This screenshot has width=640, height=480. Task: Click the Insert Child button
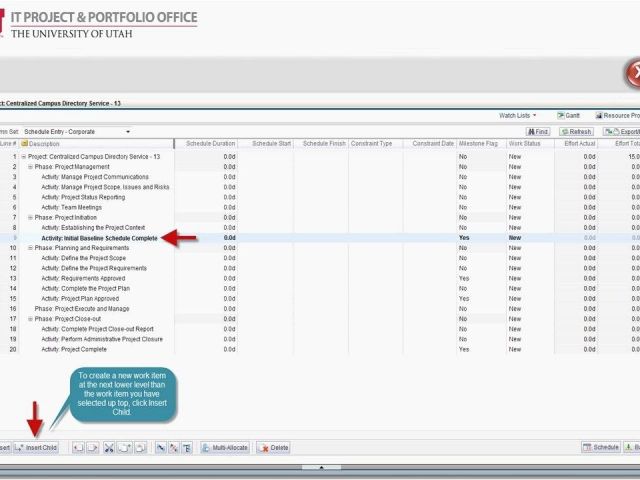click(36, 448)
